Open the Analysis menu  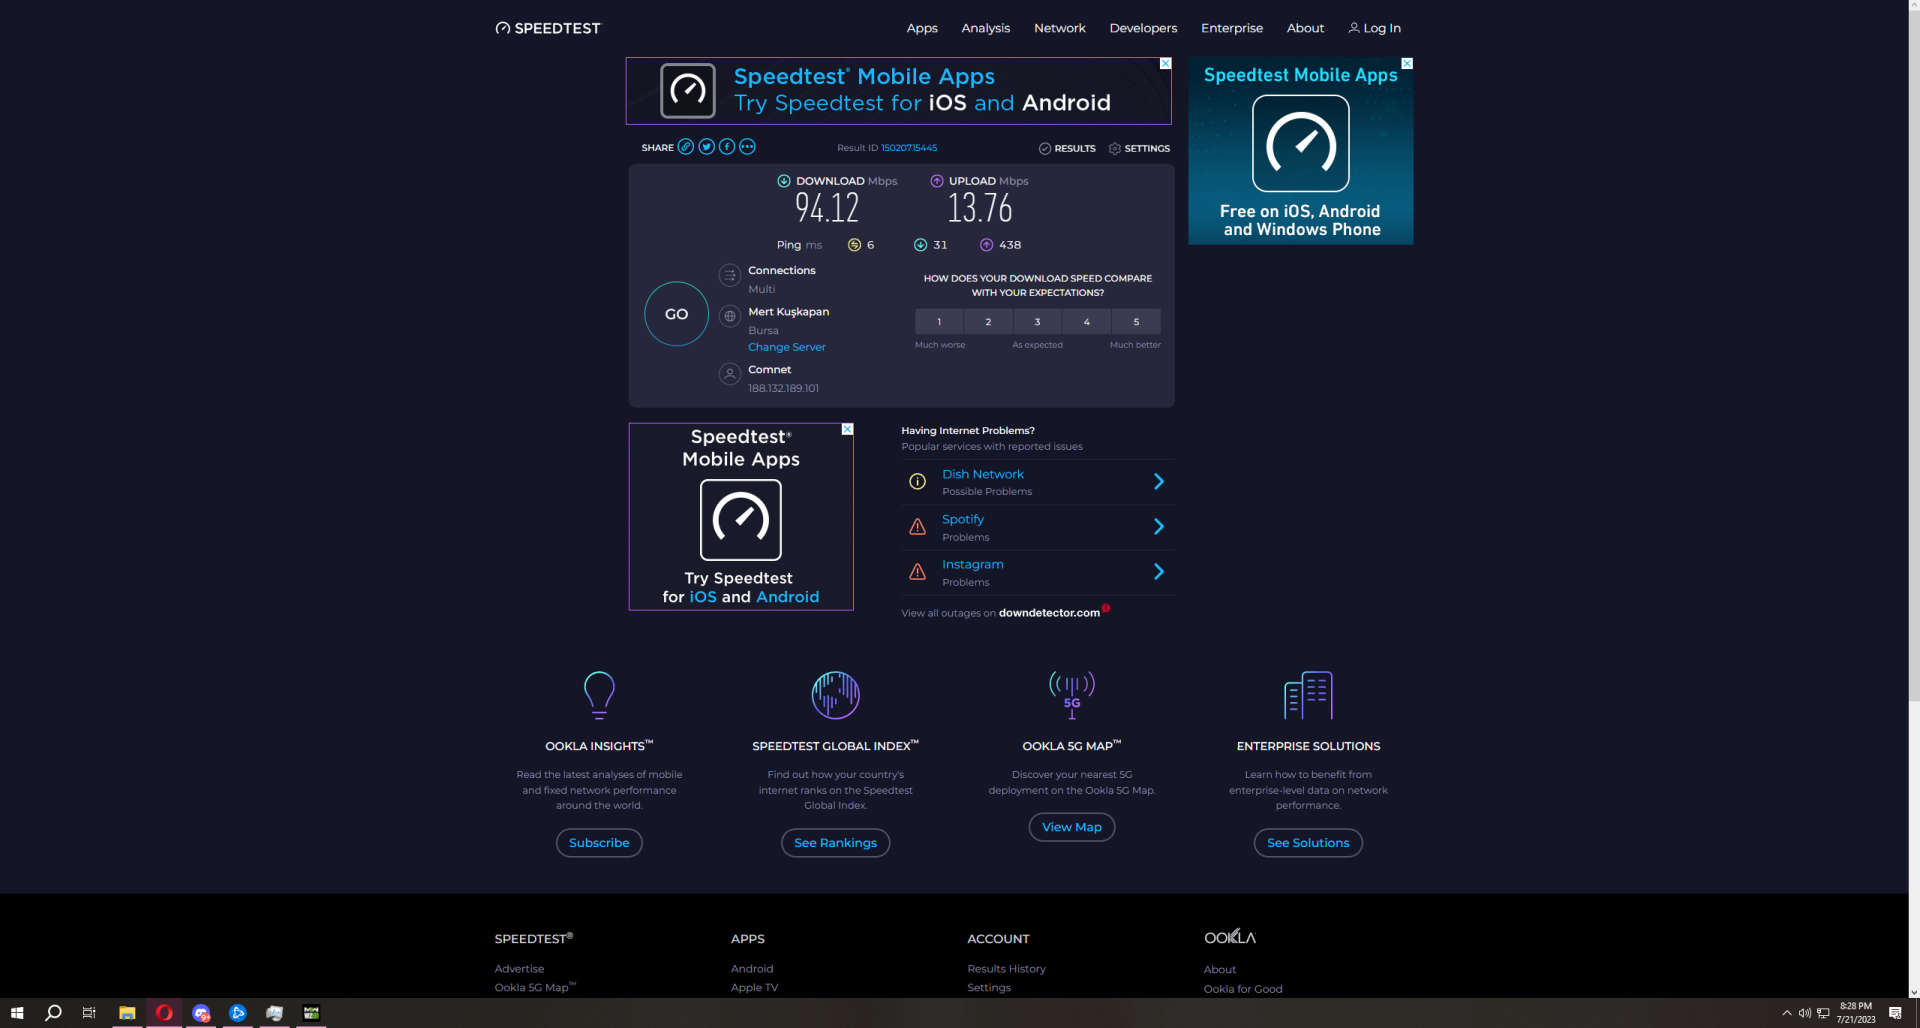click(x=986, y=28)
